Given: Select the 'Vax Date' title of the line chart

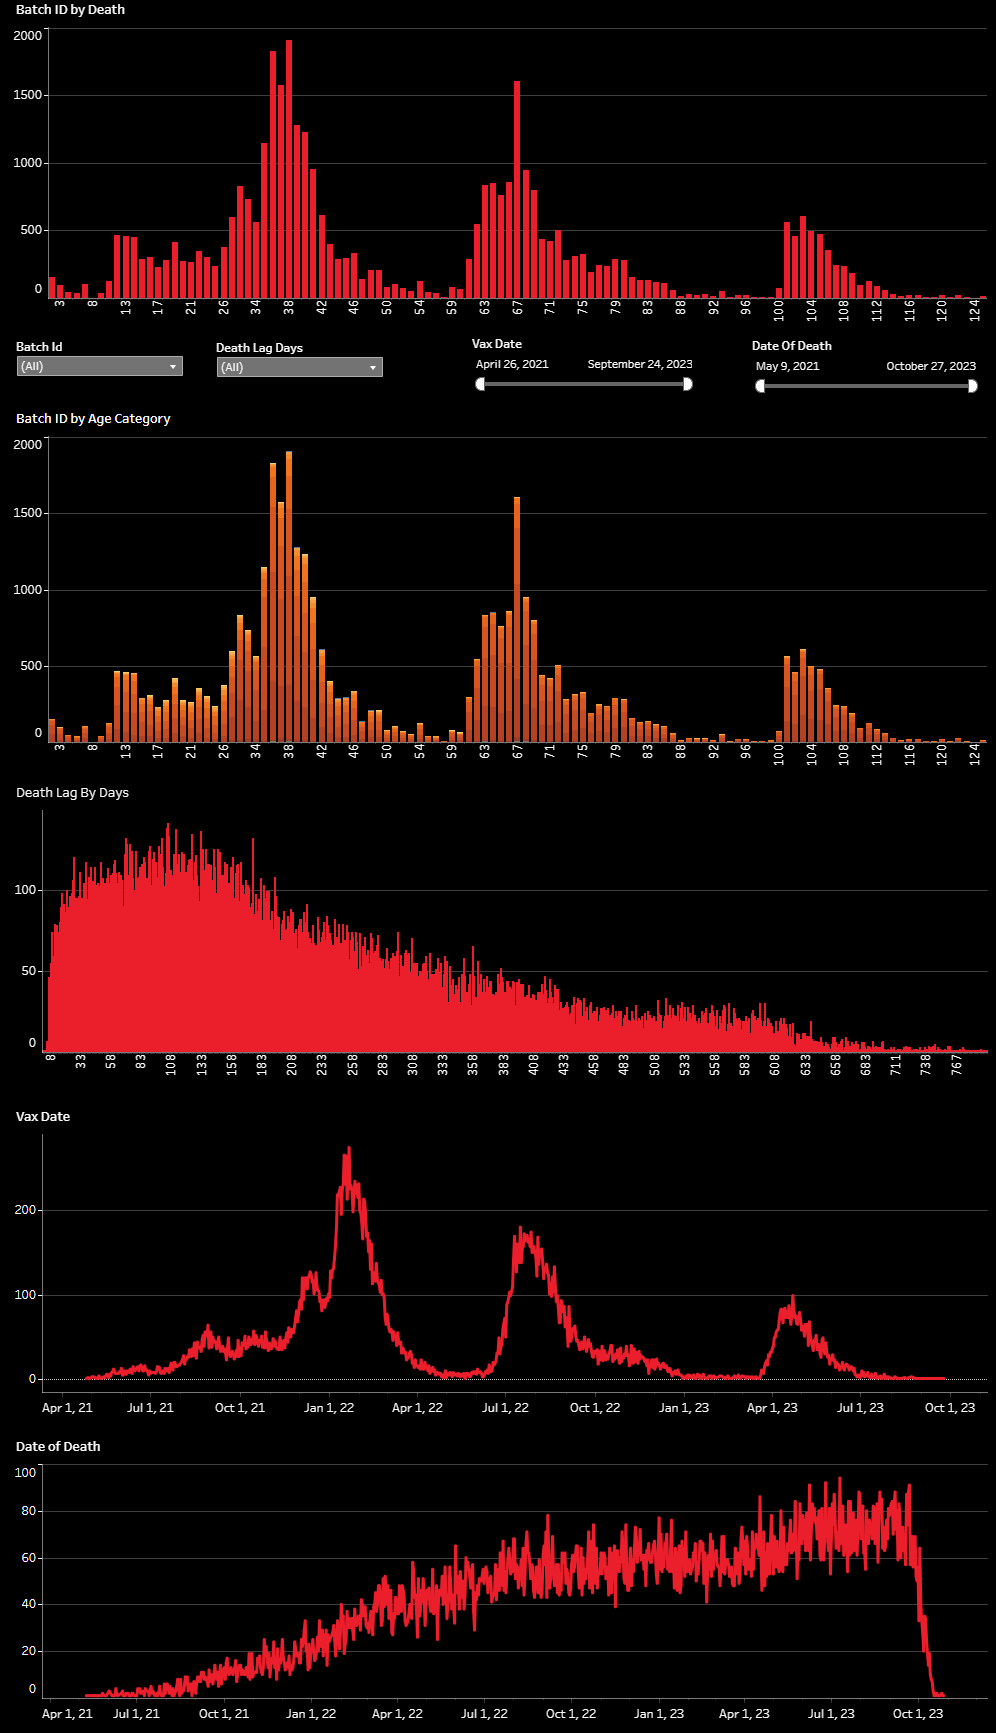Looking at the screenshot, I should [43, 1116].
